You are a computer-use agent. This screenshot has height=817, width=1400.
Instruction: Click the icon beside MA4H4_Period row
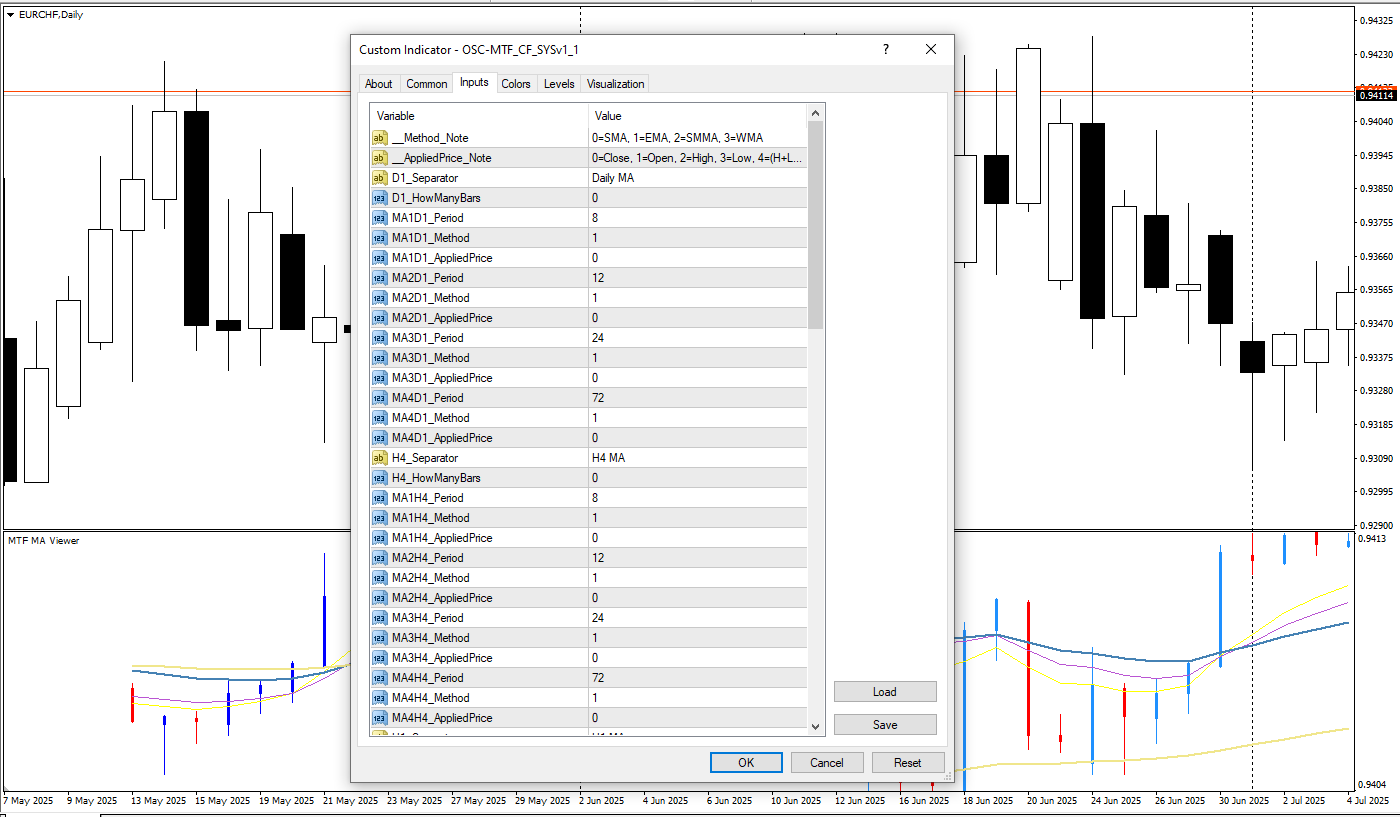point(379,678)
